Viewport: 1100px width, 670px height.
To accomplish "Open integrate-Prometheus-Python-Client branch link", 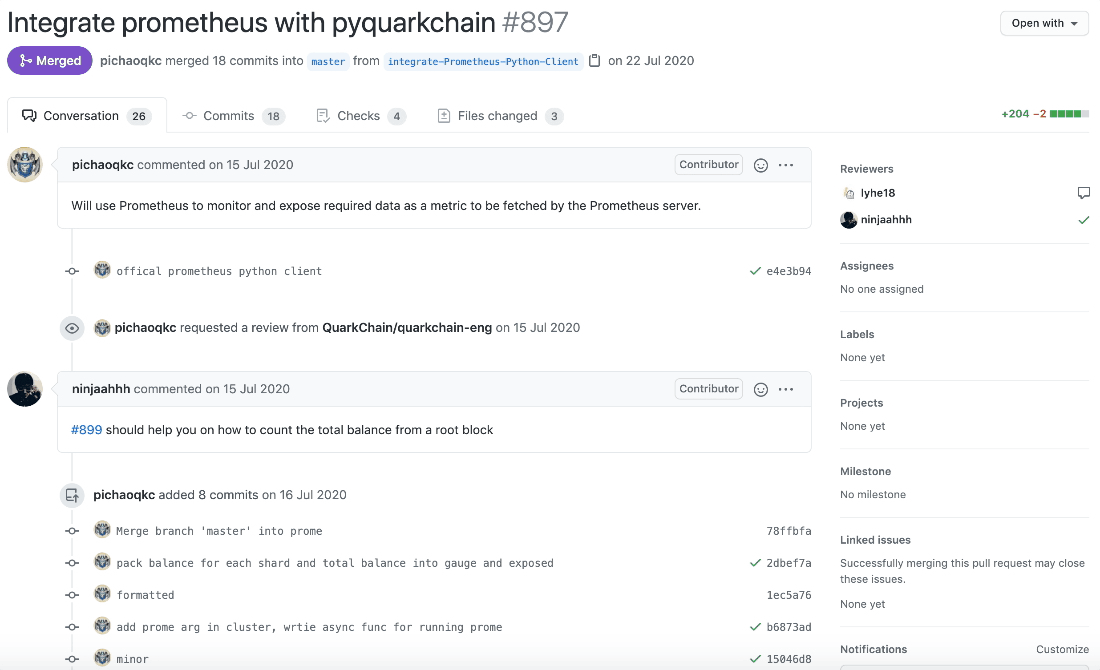I will coord(483,61).
